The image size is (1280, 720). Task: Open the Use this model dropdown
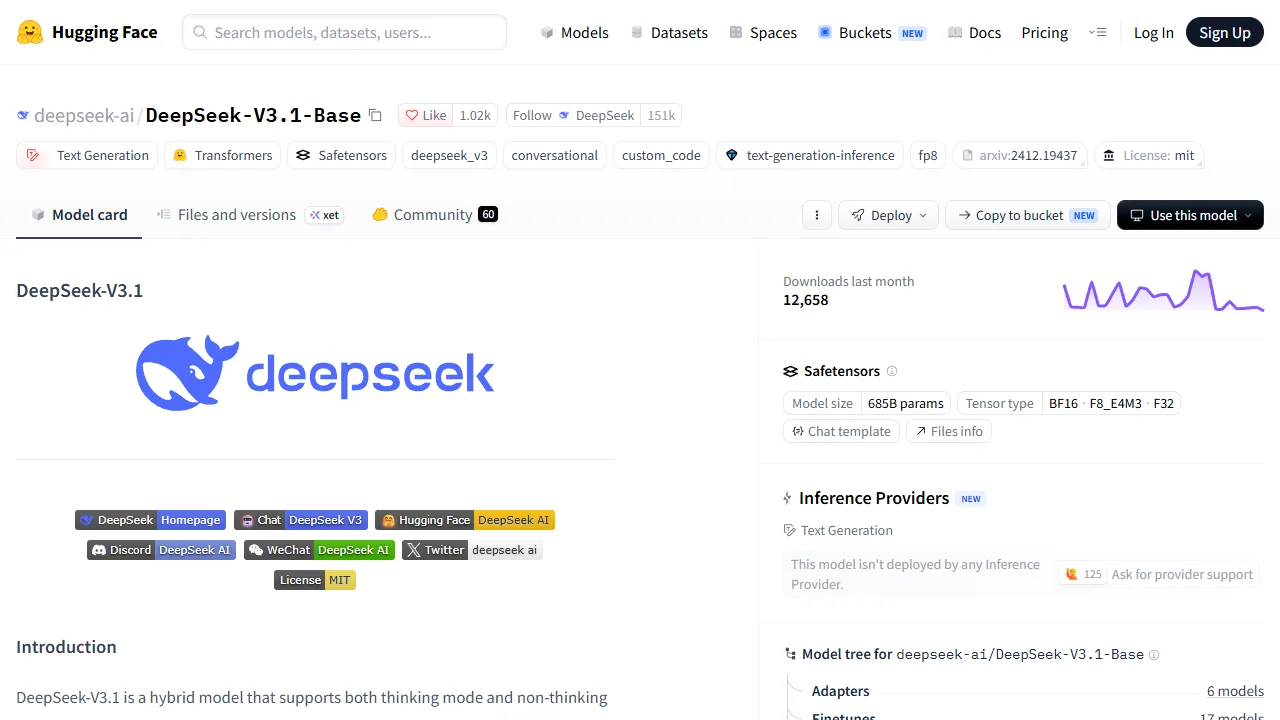pos(1190,215)
